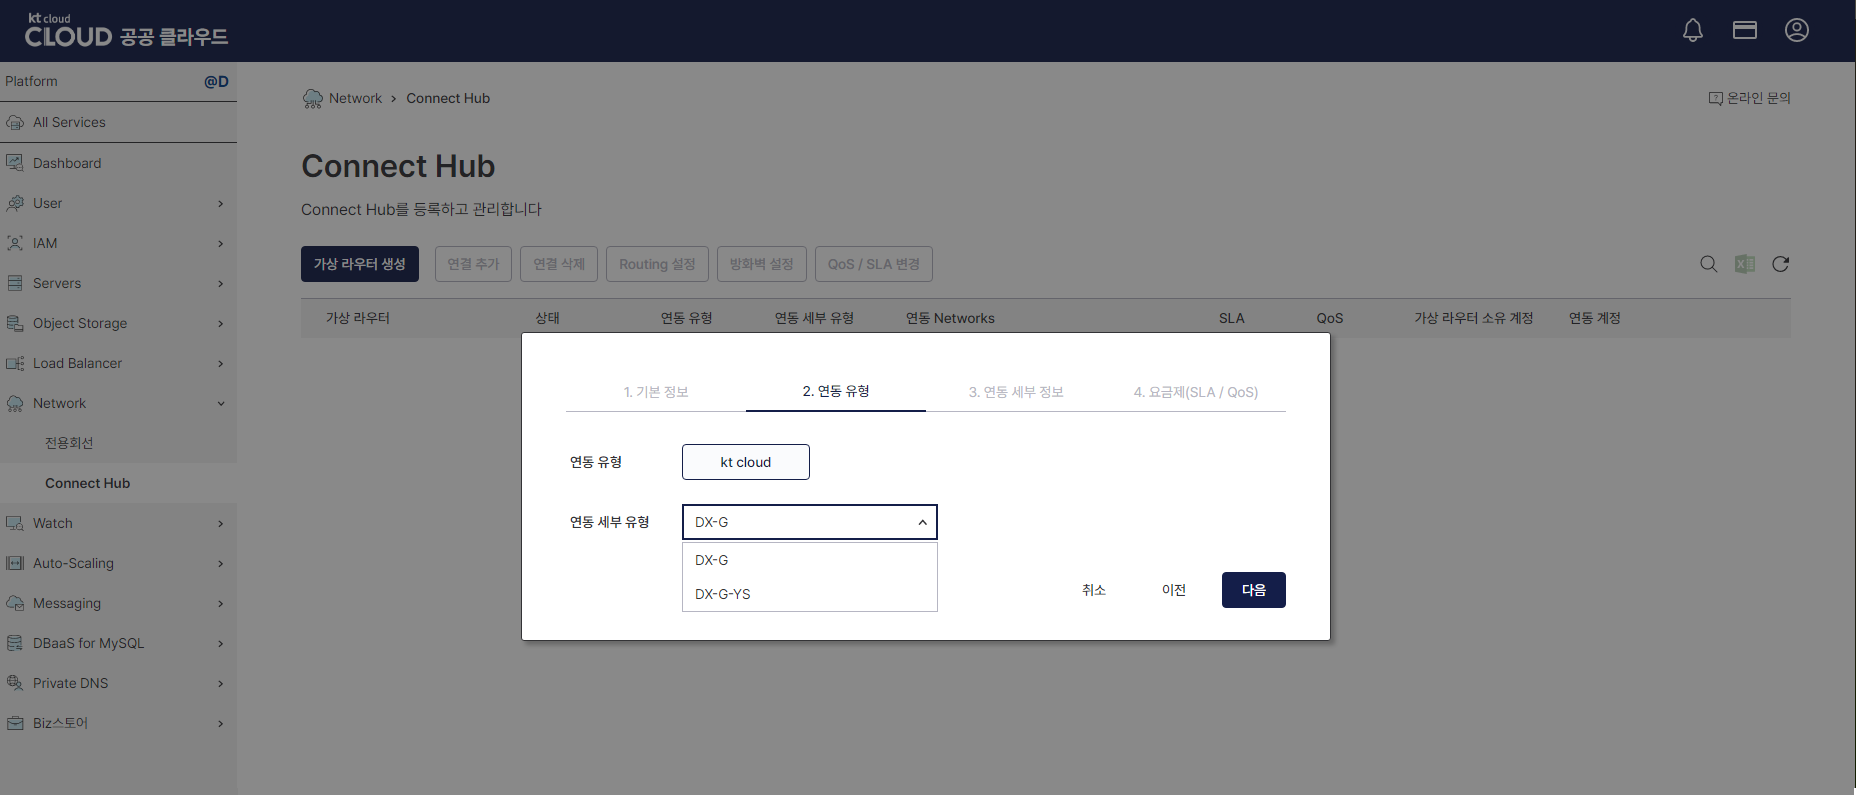Refresh the Connect Hub list
The image size is (1856, 795).
point(1781,264)
